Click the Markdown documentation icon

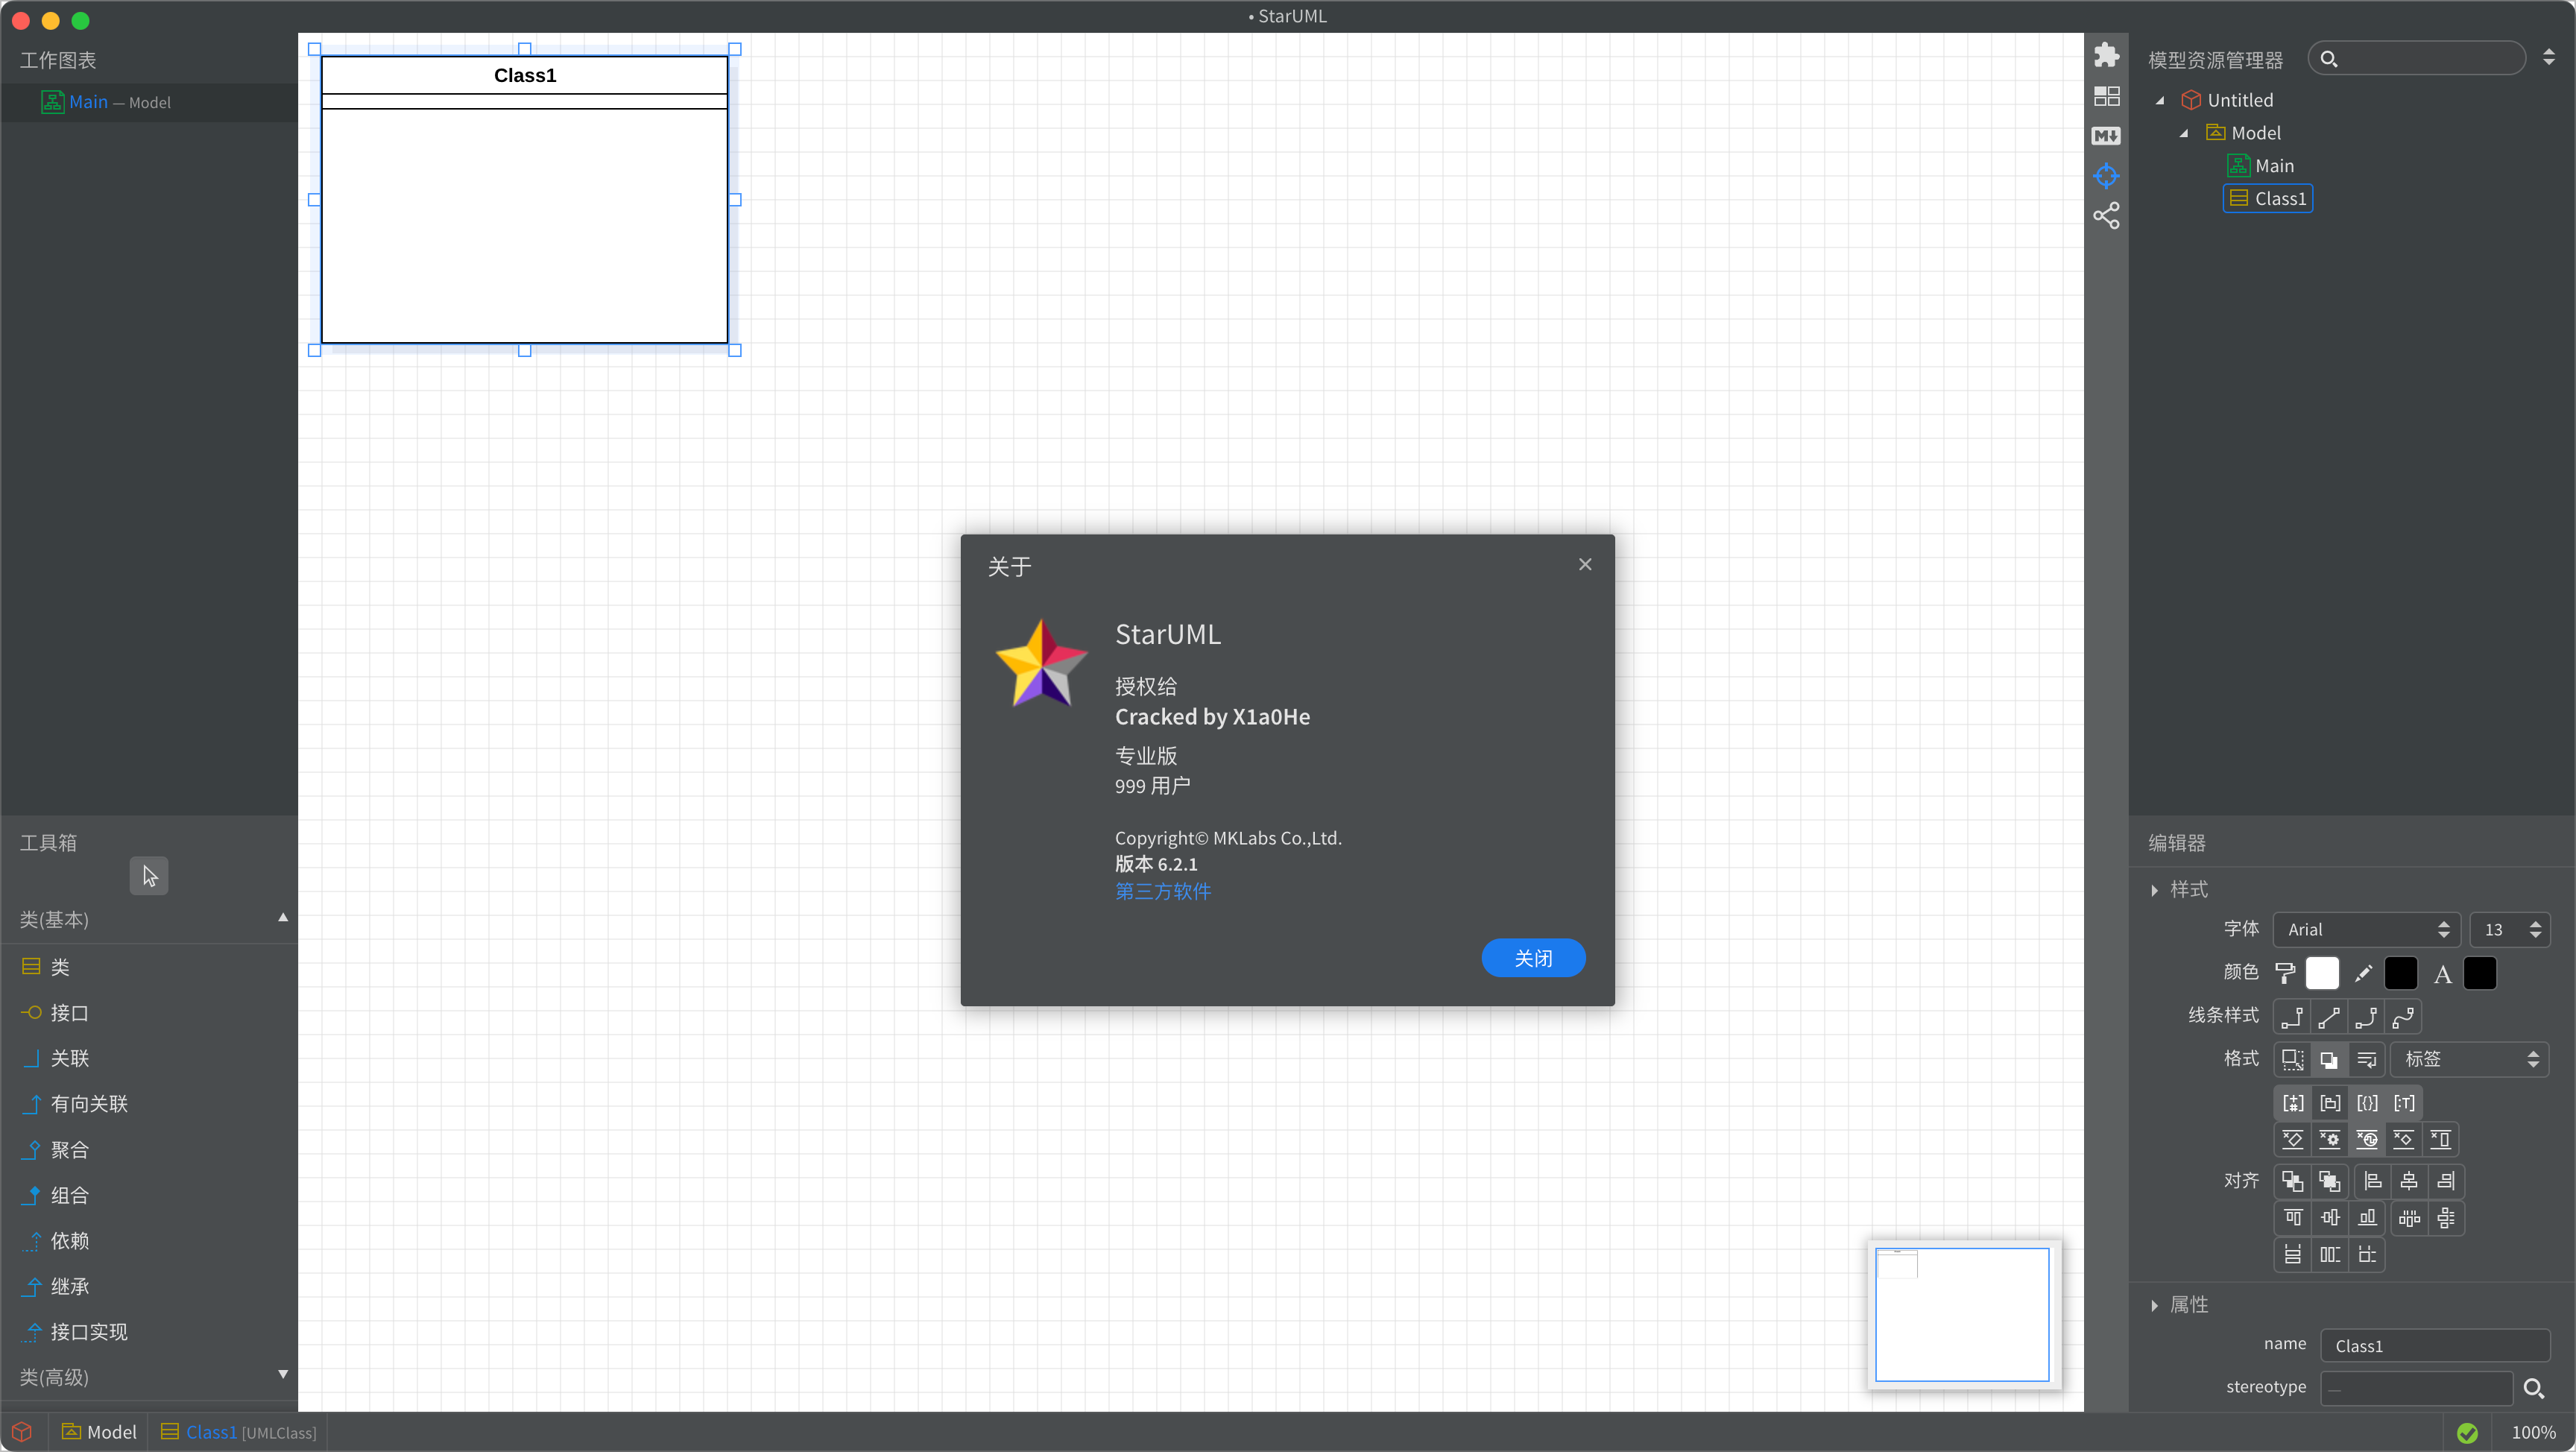[2106, 136]
